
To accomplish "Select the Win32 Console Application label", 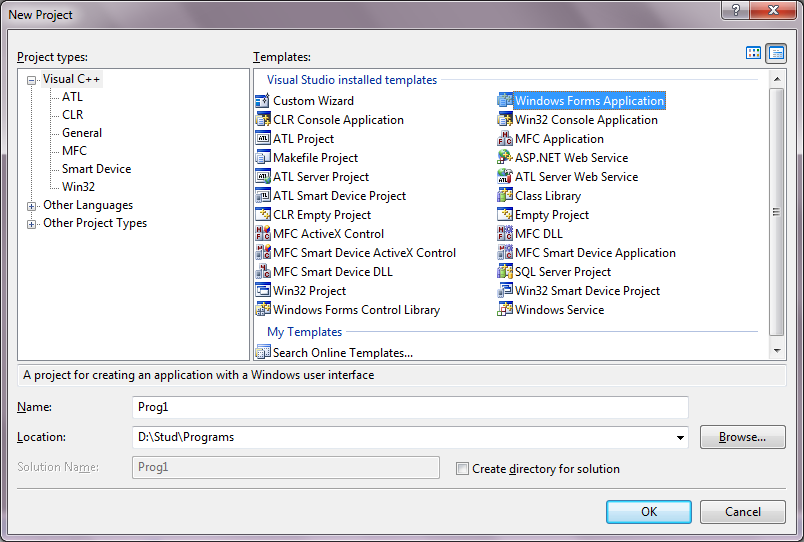I will tap(586, 120).
